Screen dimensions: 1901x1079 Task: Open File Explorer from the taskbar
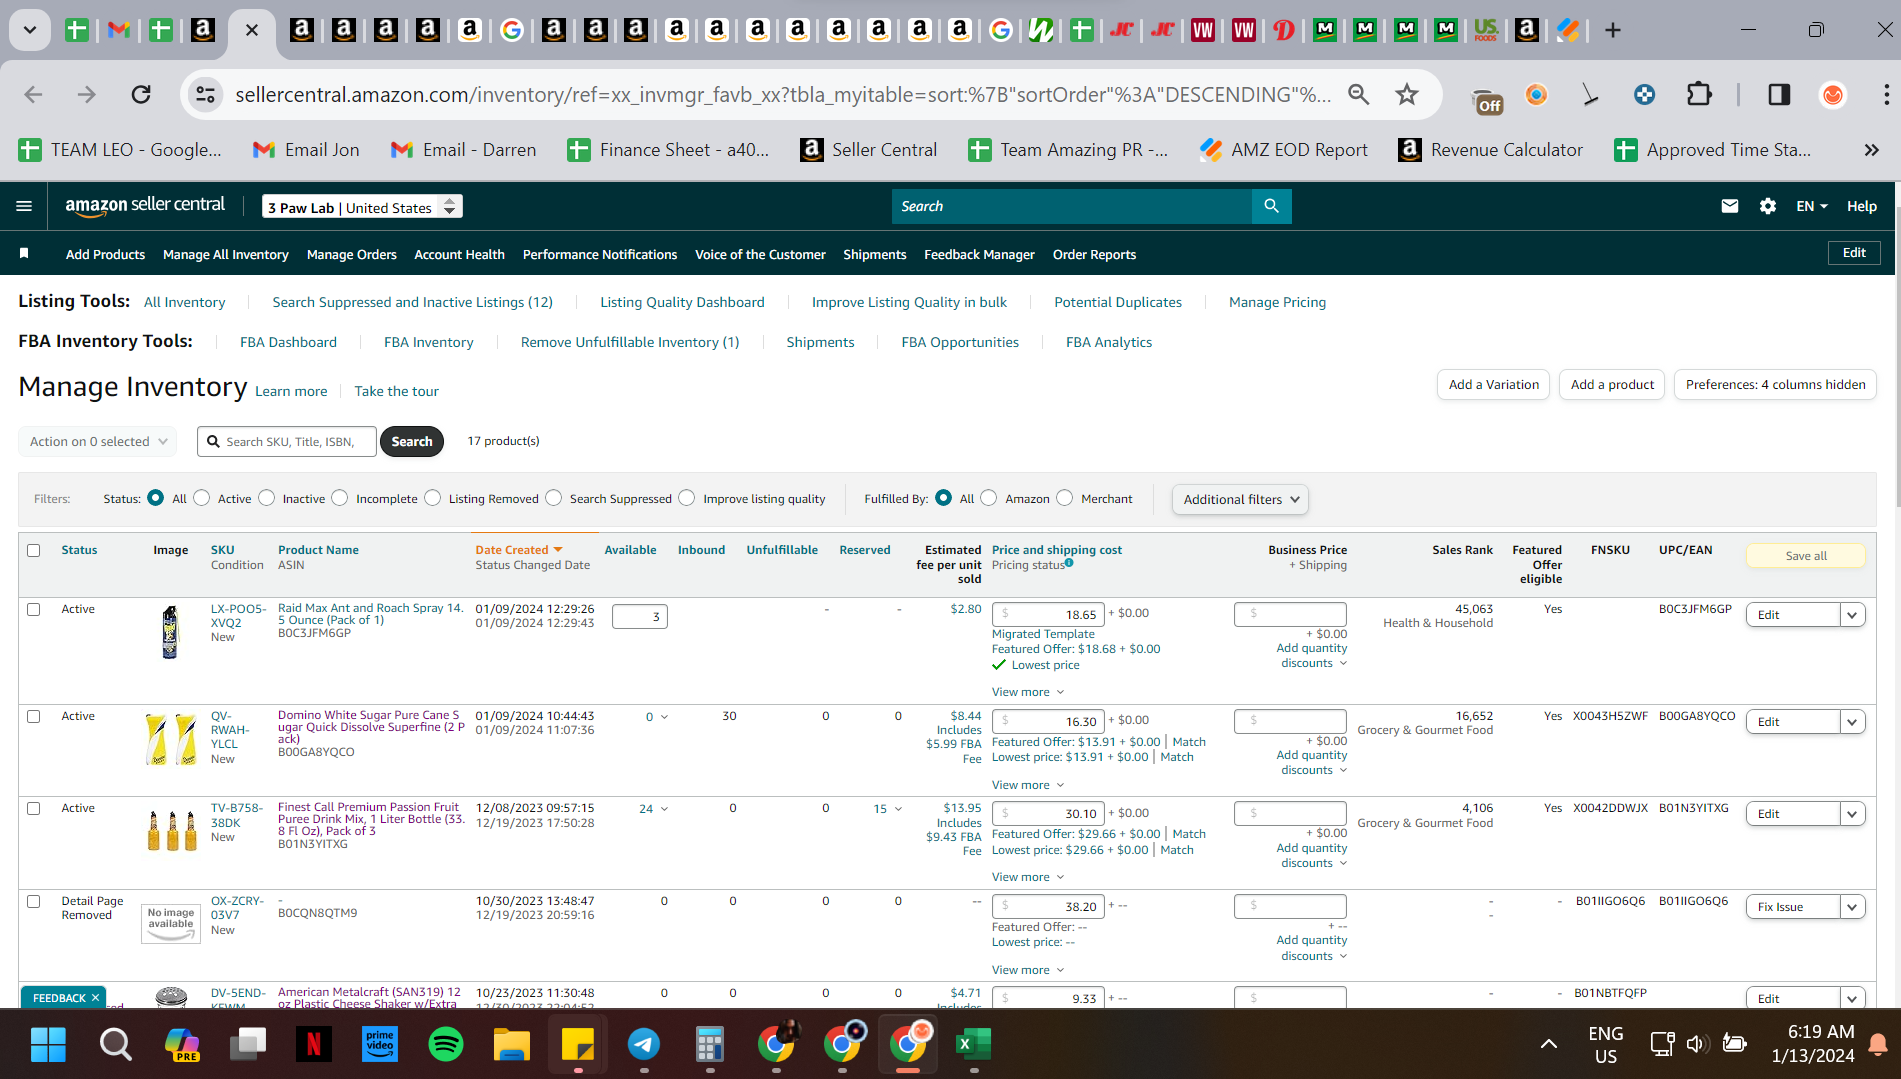pyautogui.click(x=512, y=1045)
